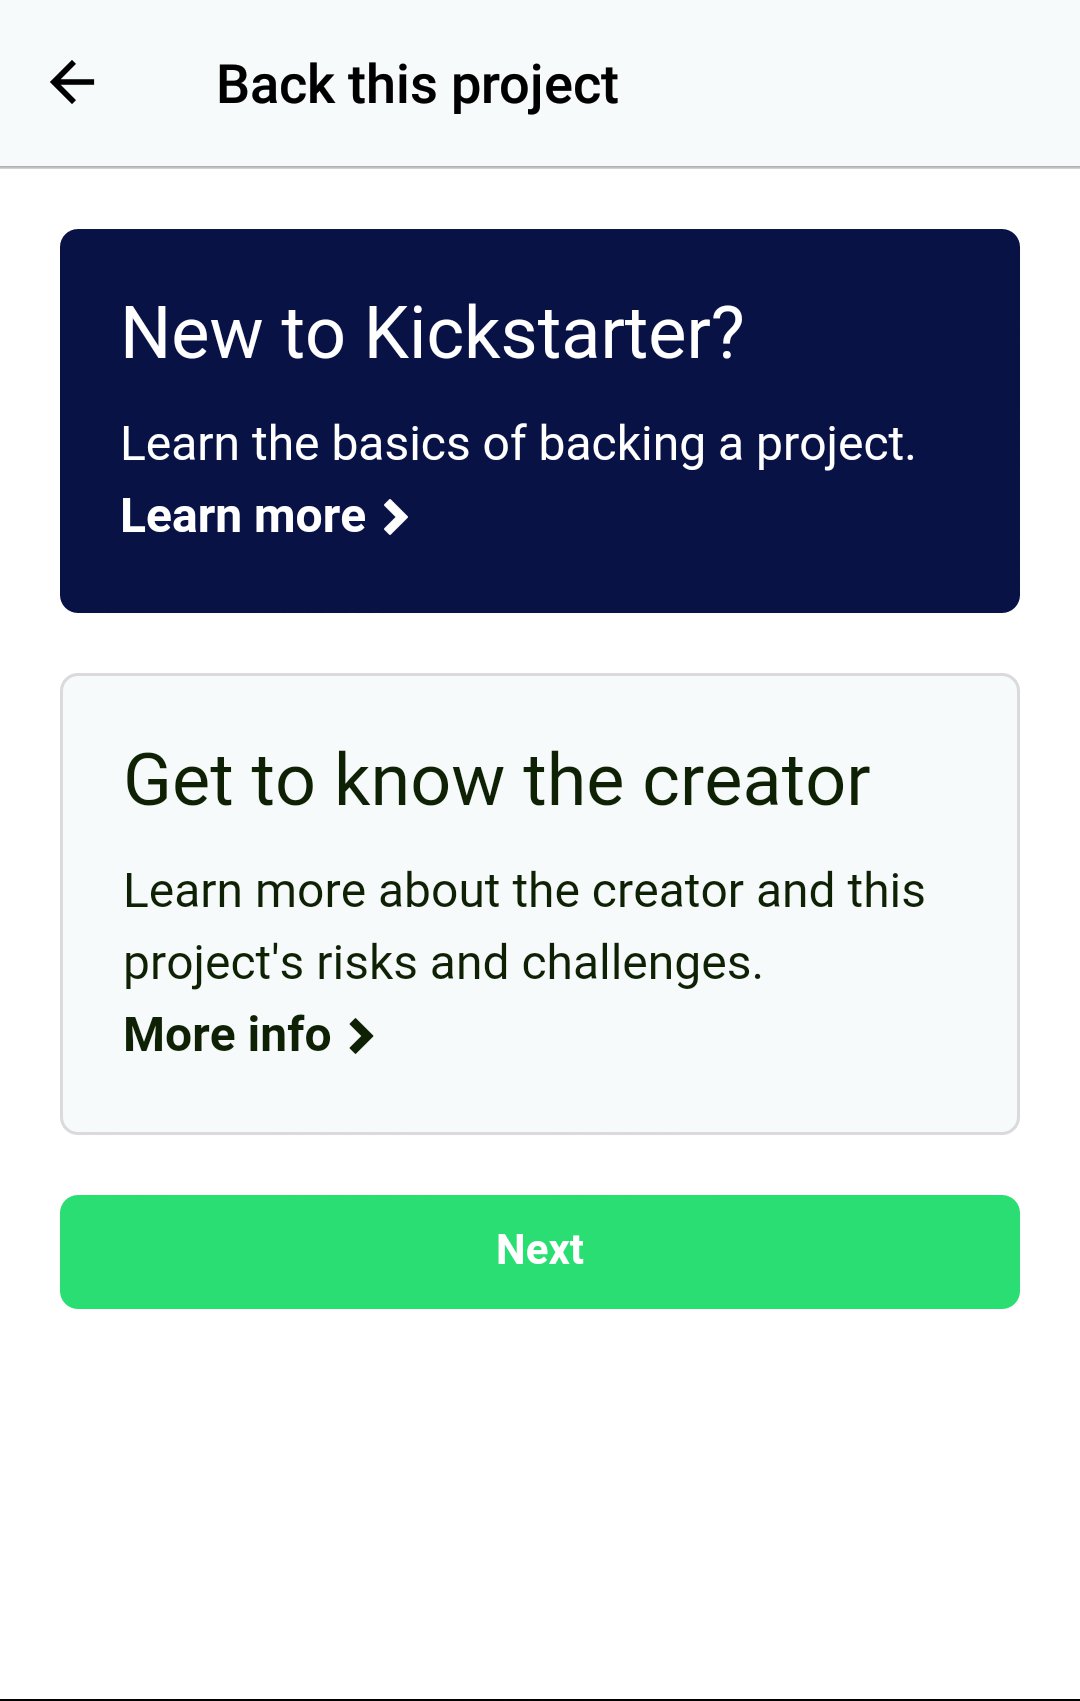Click the word project in the header title
Image resolution: width=1080 pixels, height=1701 pixels.
click(x=535, y=86)
